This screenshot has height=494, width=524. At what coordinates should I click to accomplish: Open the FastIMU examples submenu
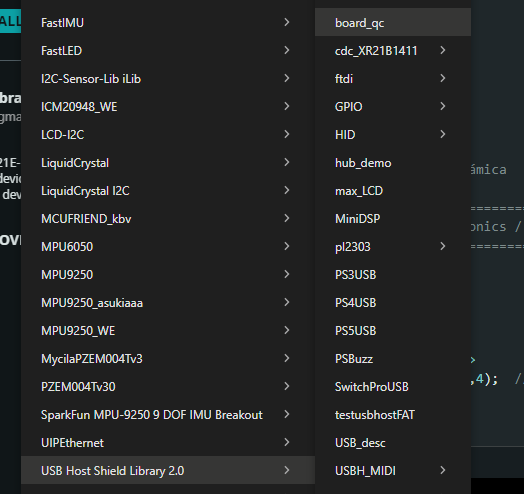click(x=168, y=22)
